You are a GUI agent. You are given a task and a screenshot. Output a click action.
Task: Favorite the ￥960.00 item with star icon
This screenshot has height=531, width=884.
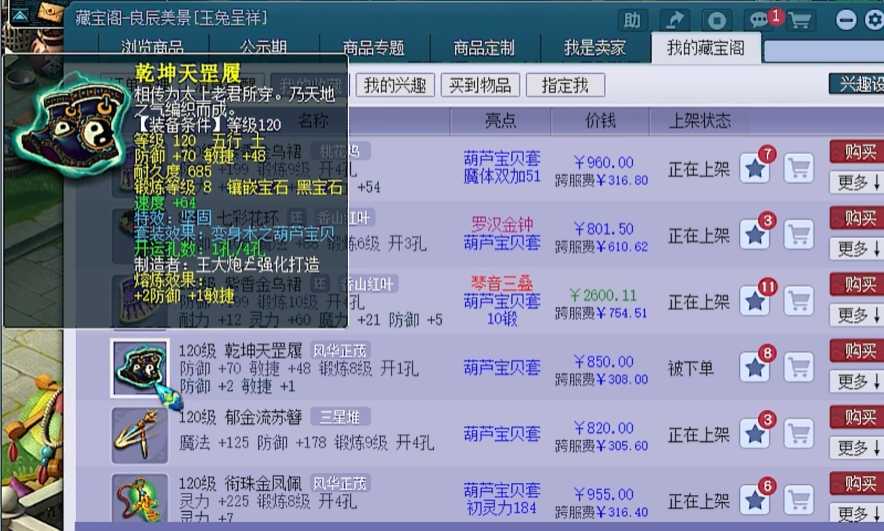click(x=755, y=168)
